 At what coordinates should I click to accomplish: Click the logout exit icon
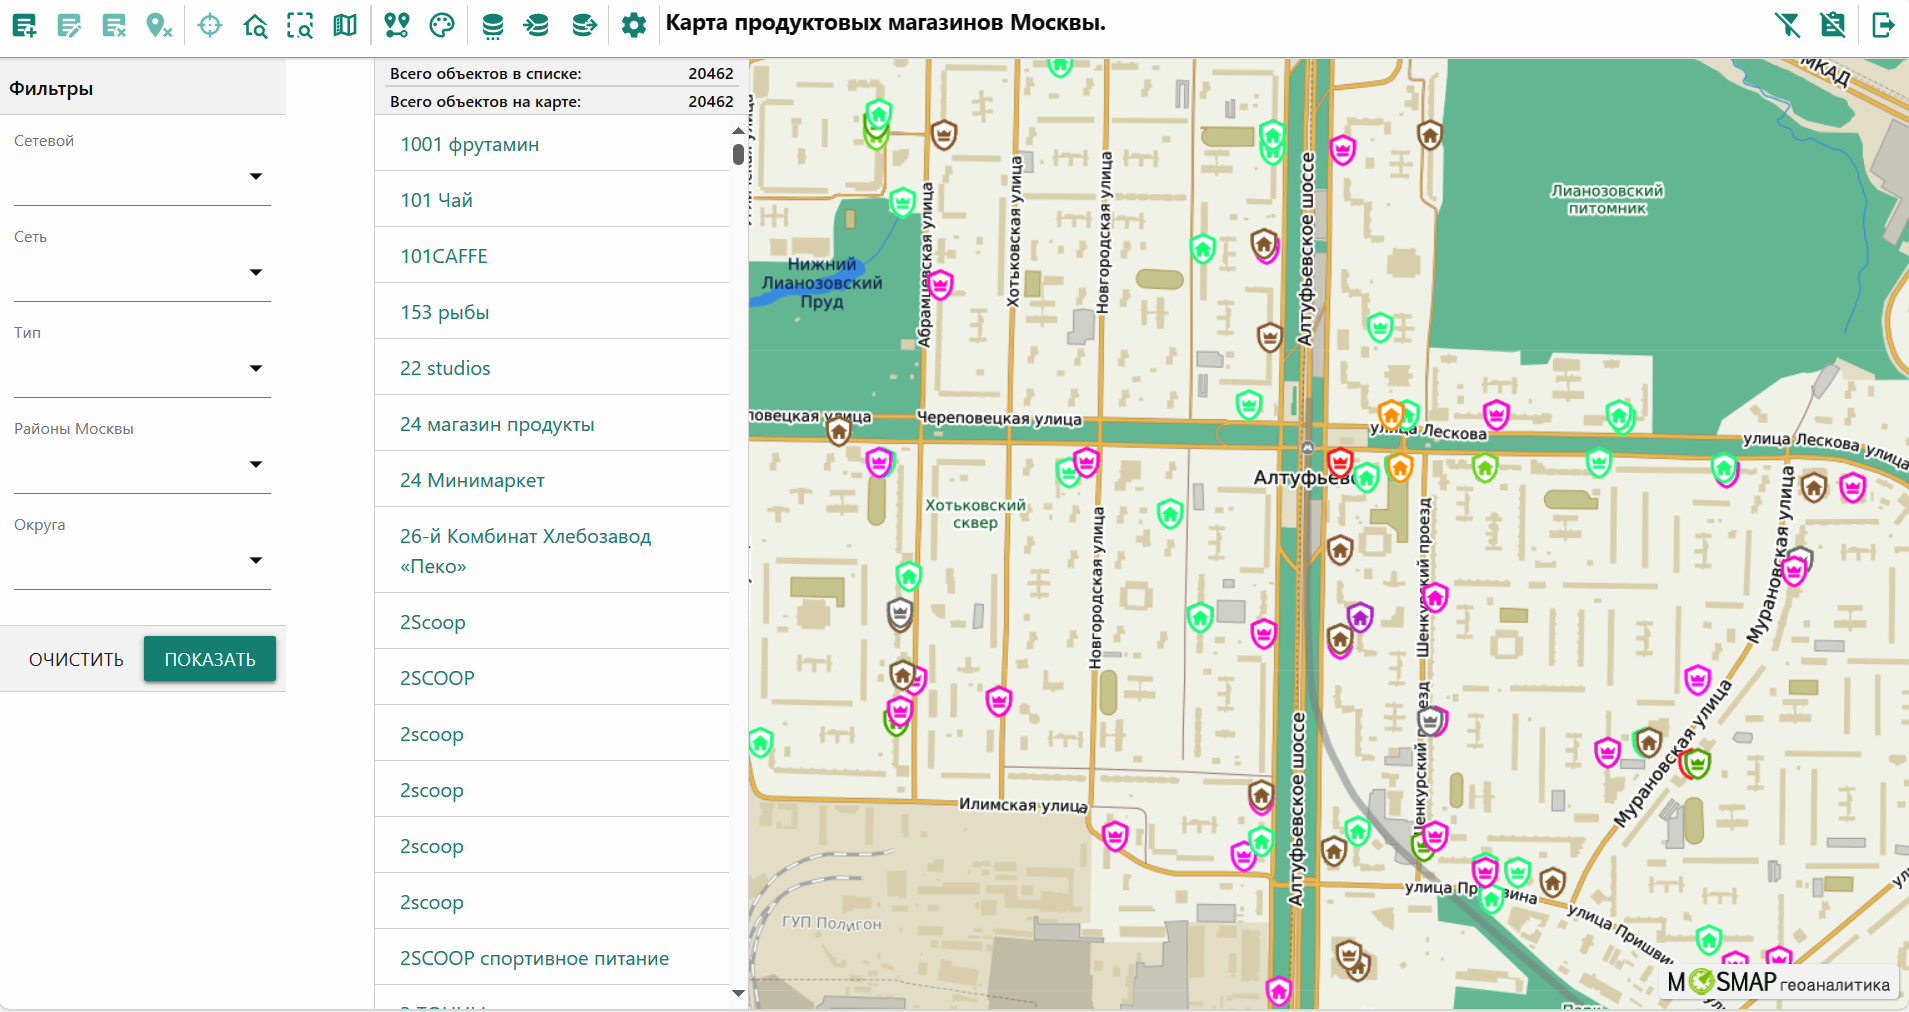coord(1883,25)
